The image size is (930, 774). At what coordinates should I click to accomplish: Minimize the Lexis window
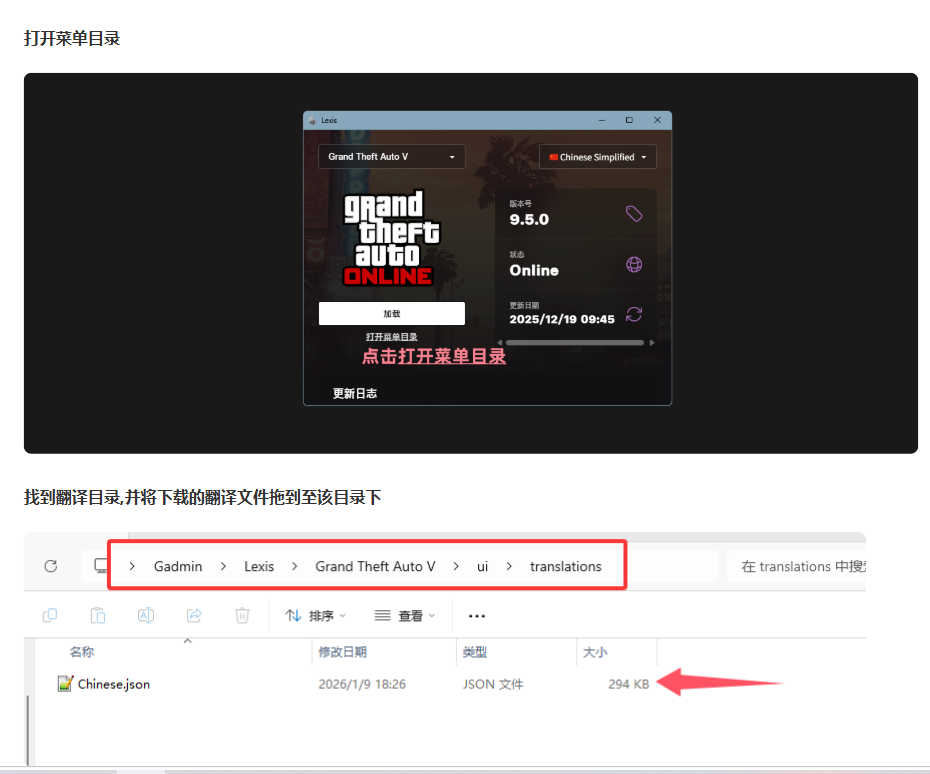(601, 120)
